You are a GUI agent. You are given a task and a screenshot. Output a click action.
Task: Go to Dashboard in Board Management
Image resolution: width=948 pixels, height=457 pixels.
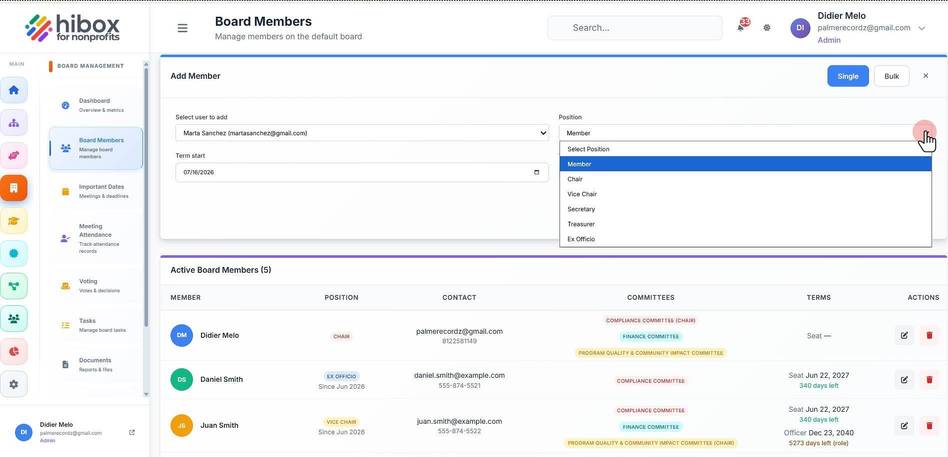[96, 105]
